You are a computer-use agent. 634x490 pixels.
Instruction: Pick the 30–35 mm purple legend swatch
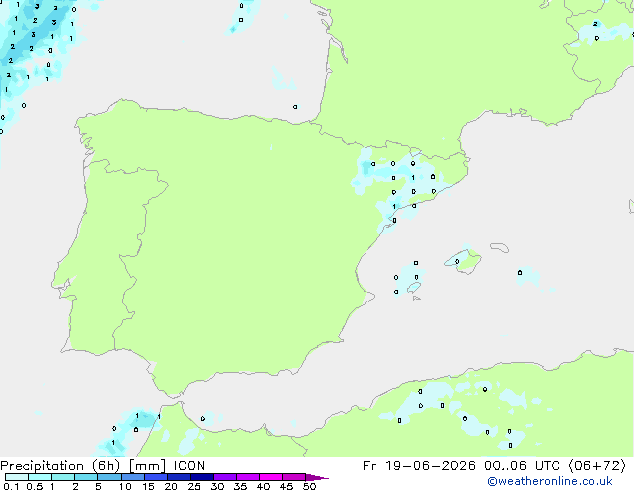click(225, 477)
